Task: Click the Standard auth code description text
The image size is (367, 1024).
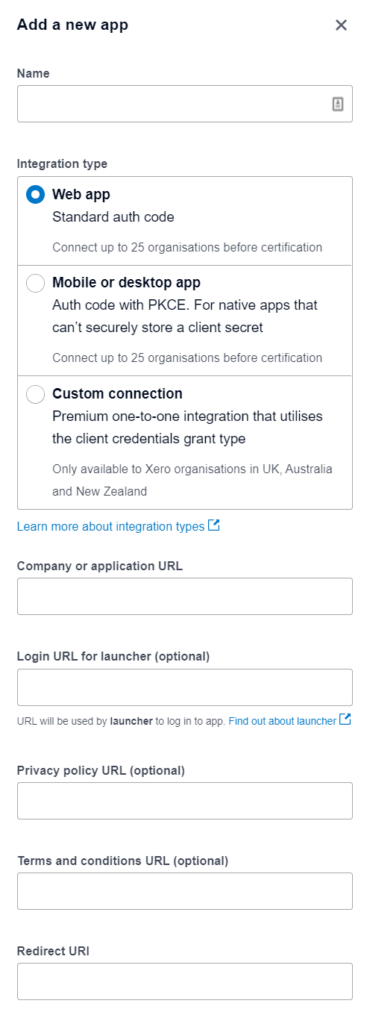Action: (113, 217)
